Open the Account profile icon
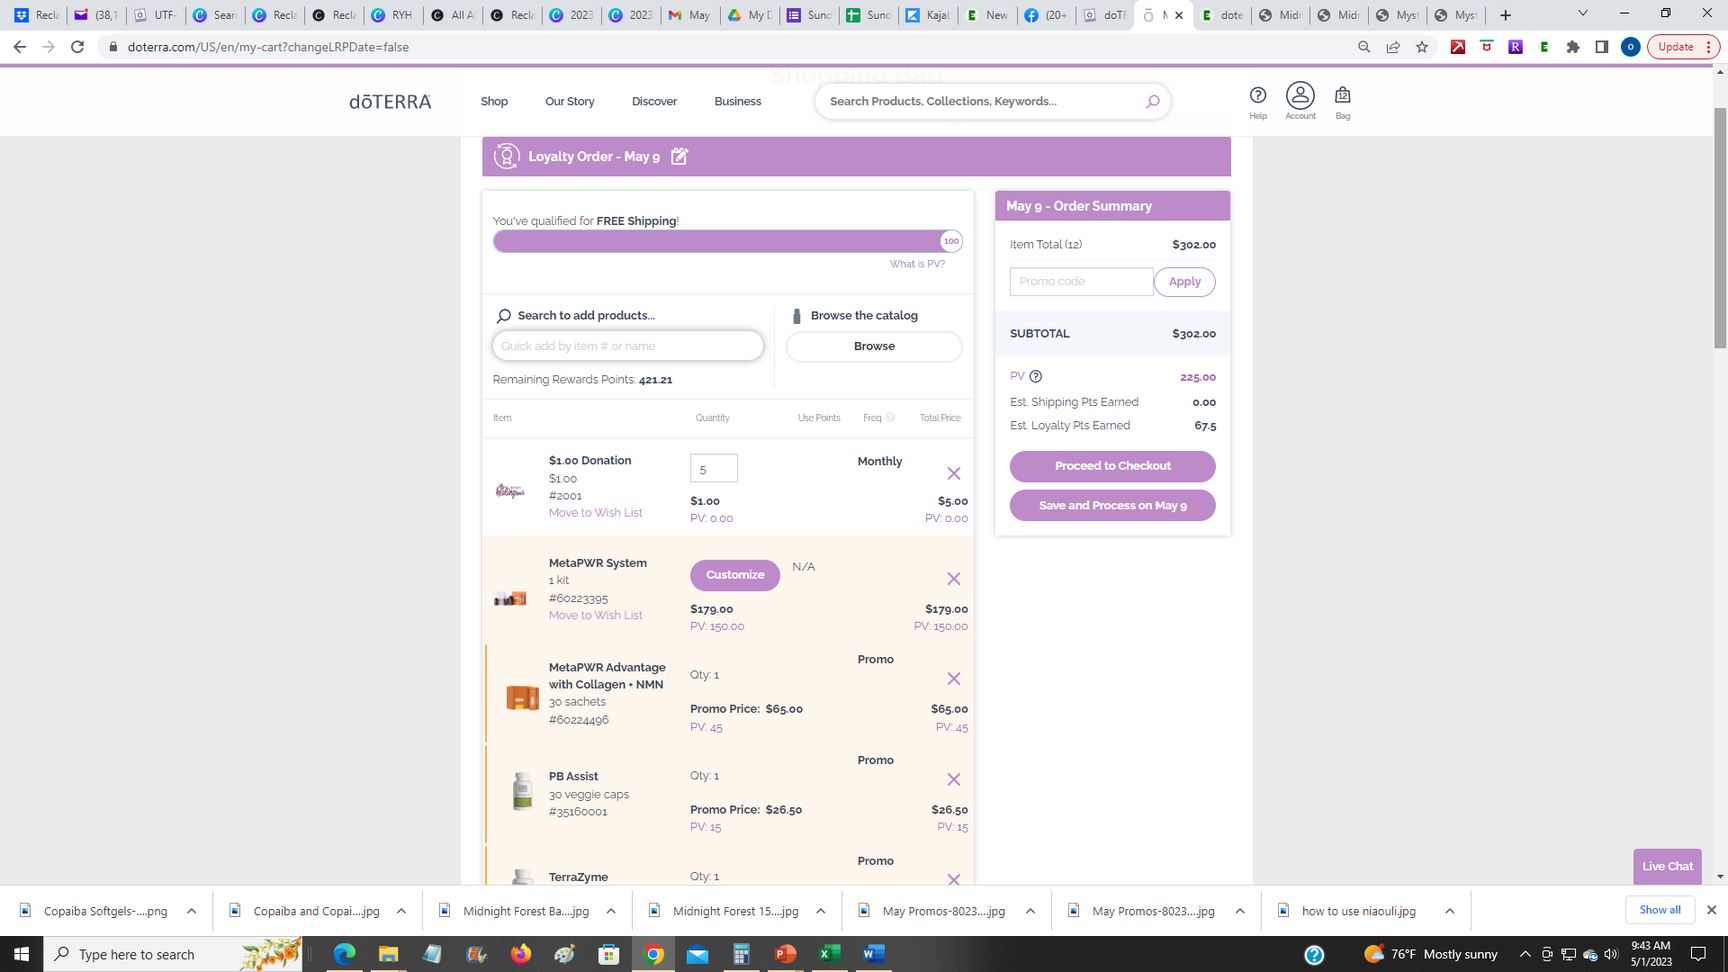 click(1300, 96)
